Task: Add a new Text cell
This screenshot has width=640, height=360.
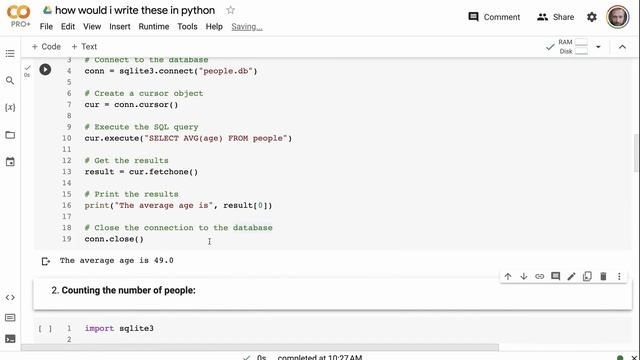Action: pos(84,47)
